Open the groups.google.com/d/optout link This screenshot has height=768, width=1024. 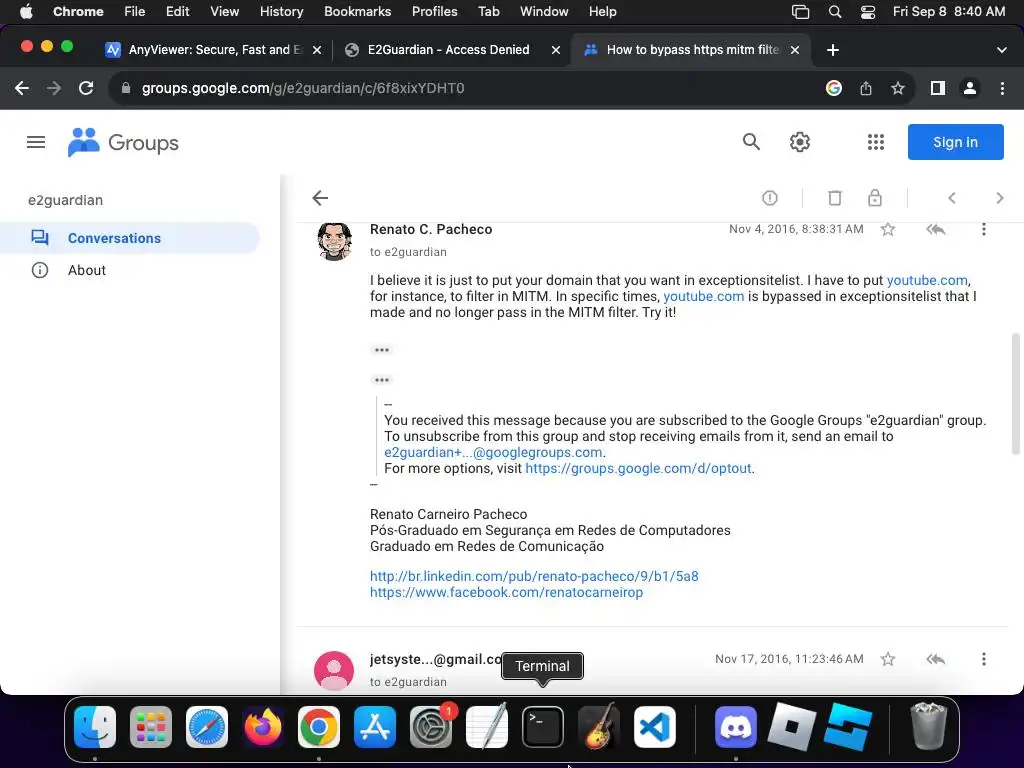click(638, 468)
